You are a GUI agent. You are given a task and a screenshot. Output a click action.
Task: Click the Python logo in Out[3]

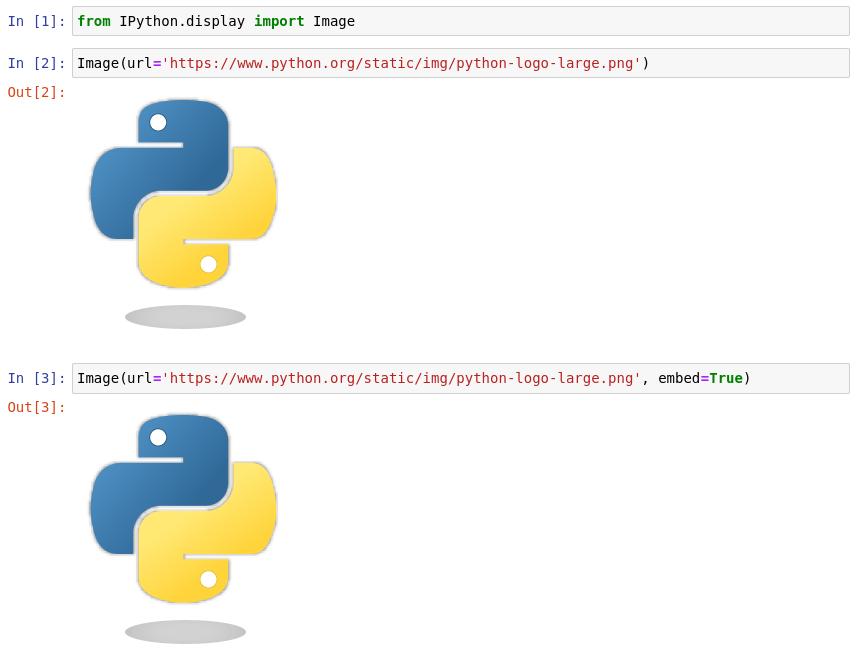click(184, 510)
